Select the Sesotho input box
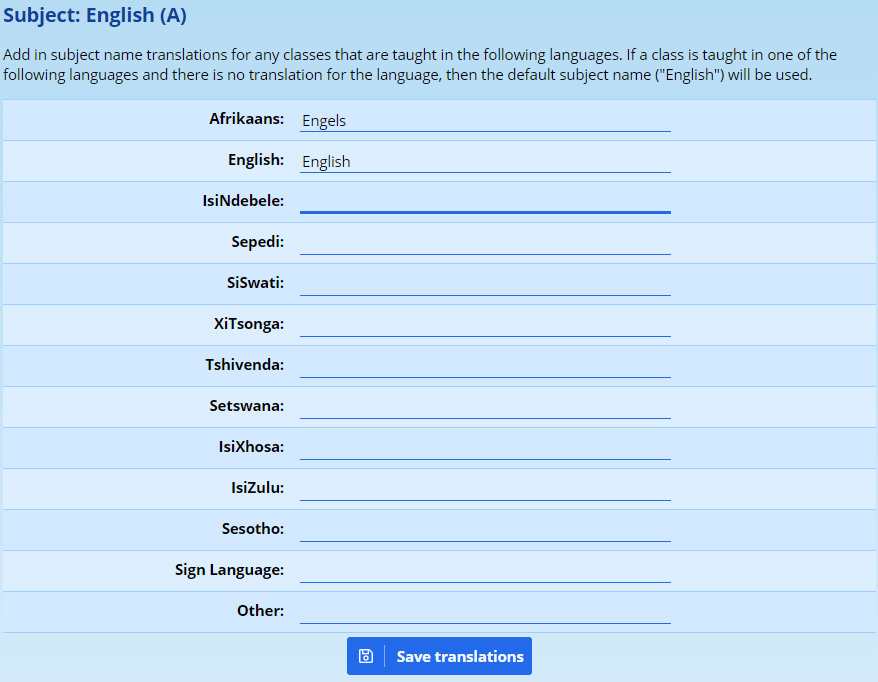Screen dimensions: 878x682 [485, 530]
